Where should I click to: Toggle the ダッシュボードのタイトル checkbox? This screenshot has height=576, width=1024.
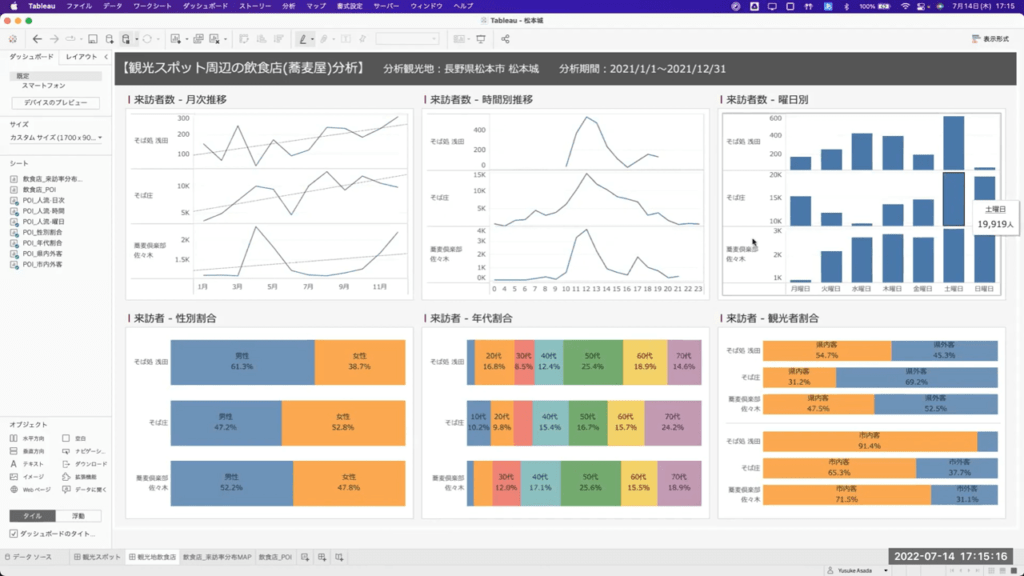point(13,534)
